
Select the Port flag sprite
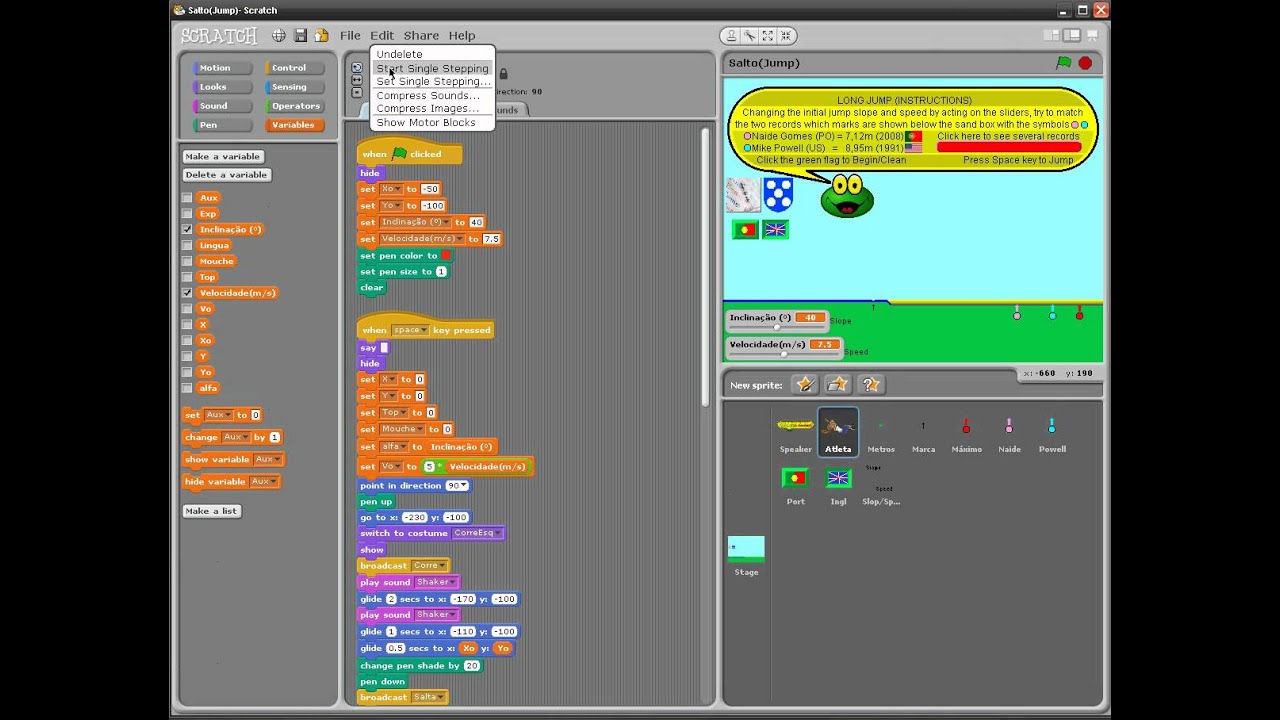tap(796, 484)
